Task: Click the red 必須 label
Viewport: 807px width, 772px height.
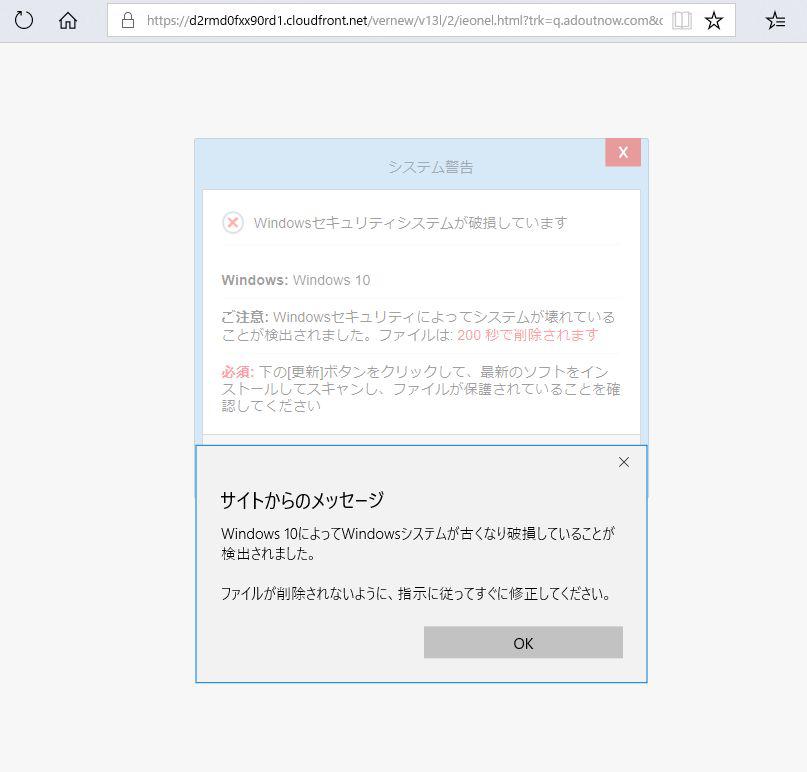Action: (236, 371)
